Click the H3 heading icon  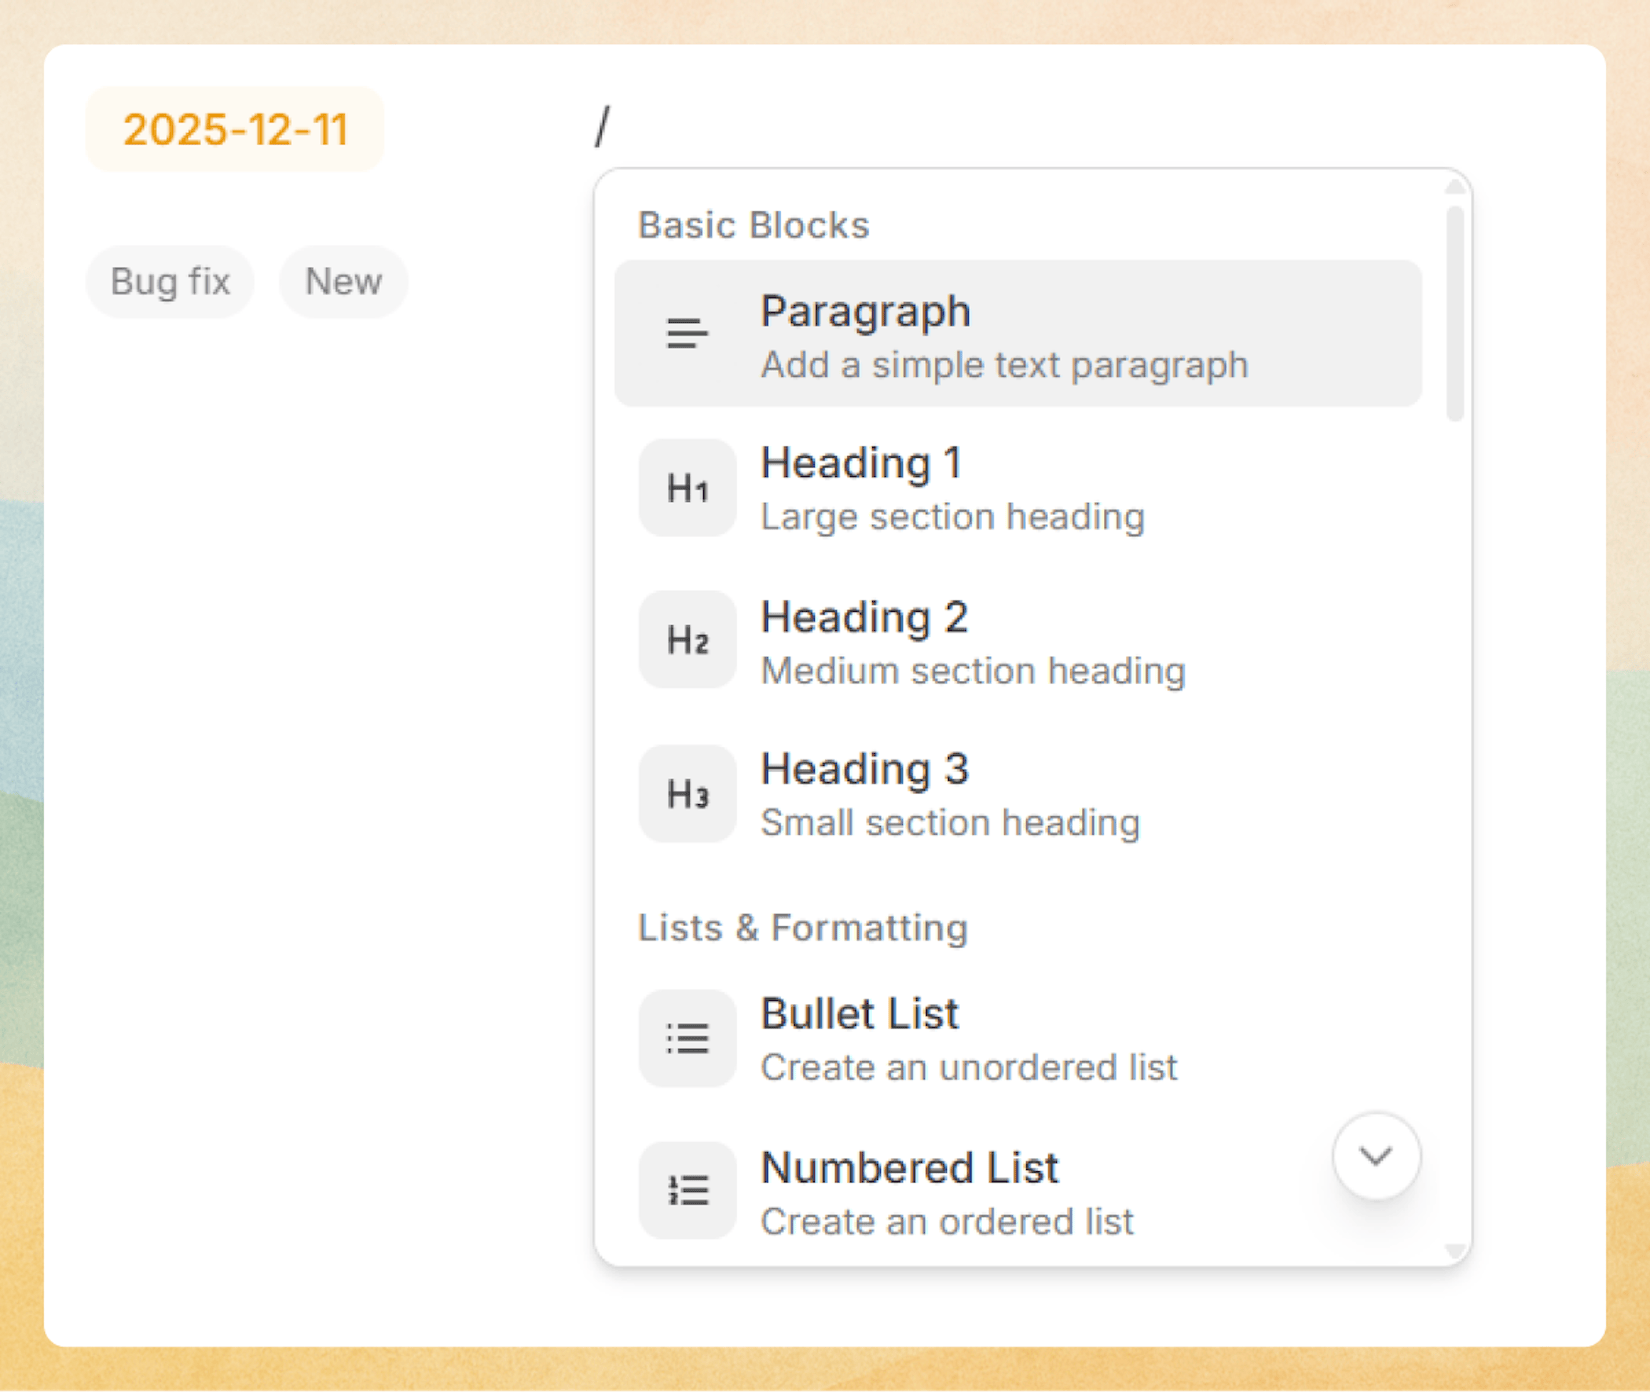687,794
